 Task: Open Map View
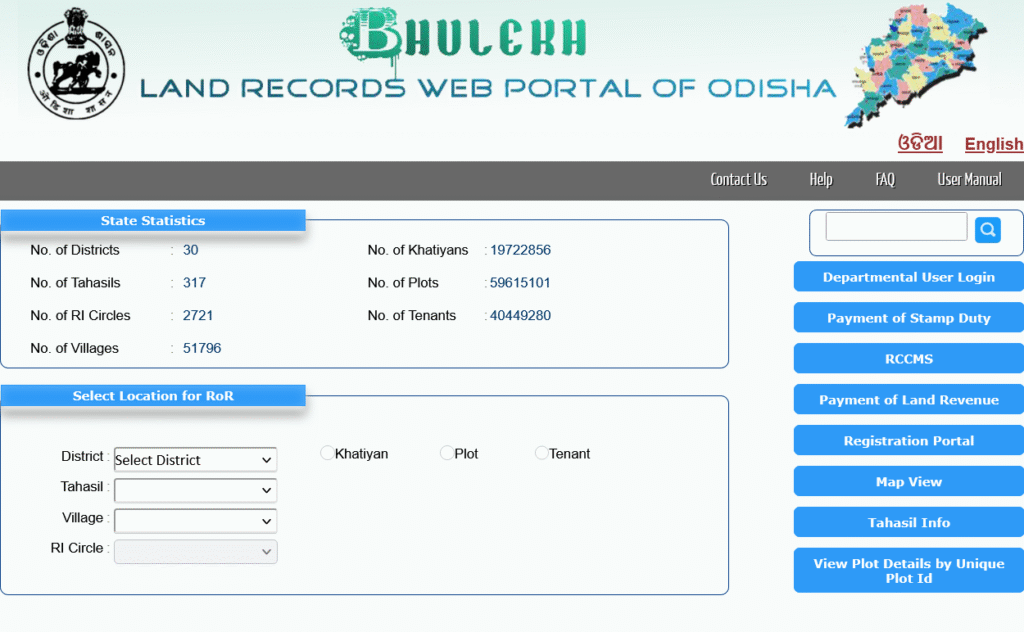point(908,482)
